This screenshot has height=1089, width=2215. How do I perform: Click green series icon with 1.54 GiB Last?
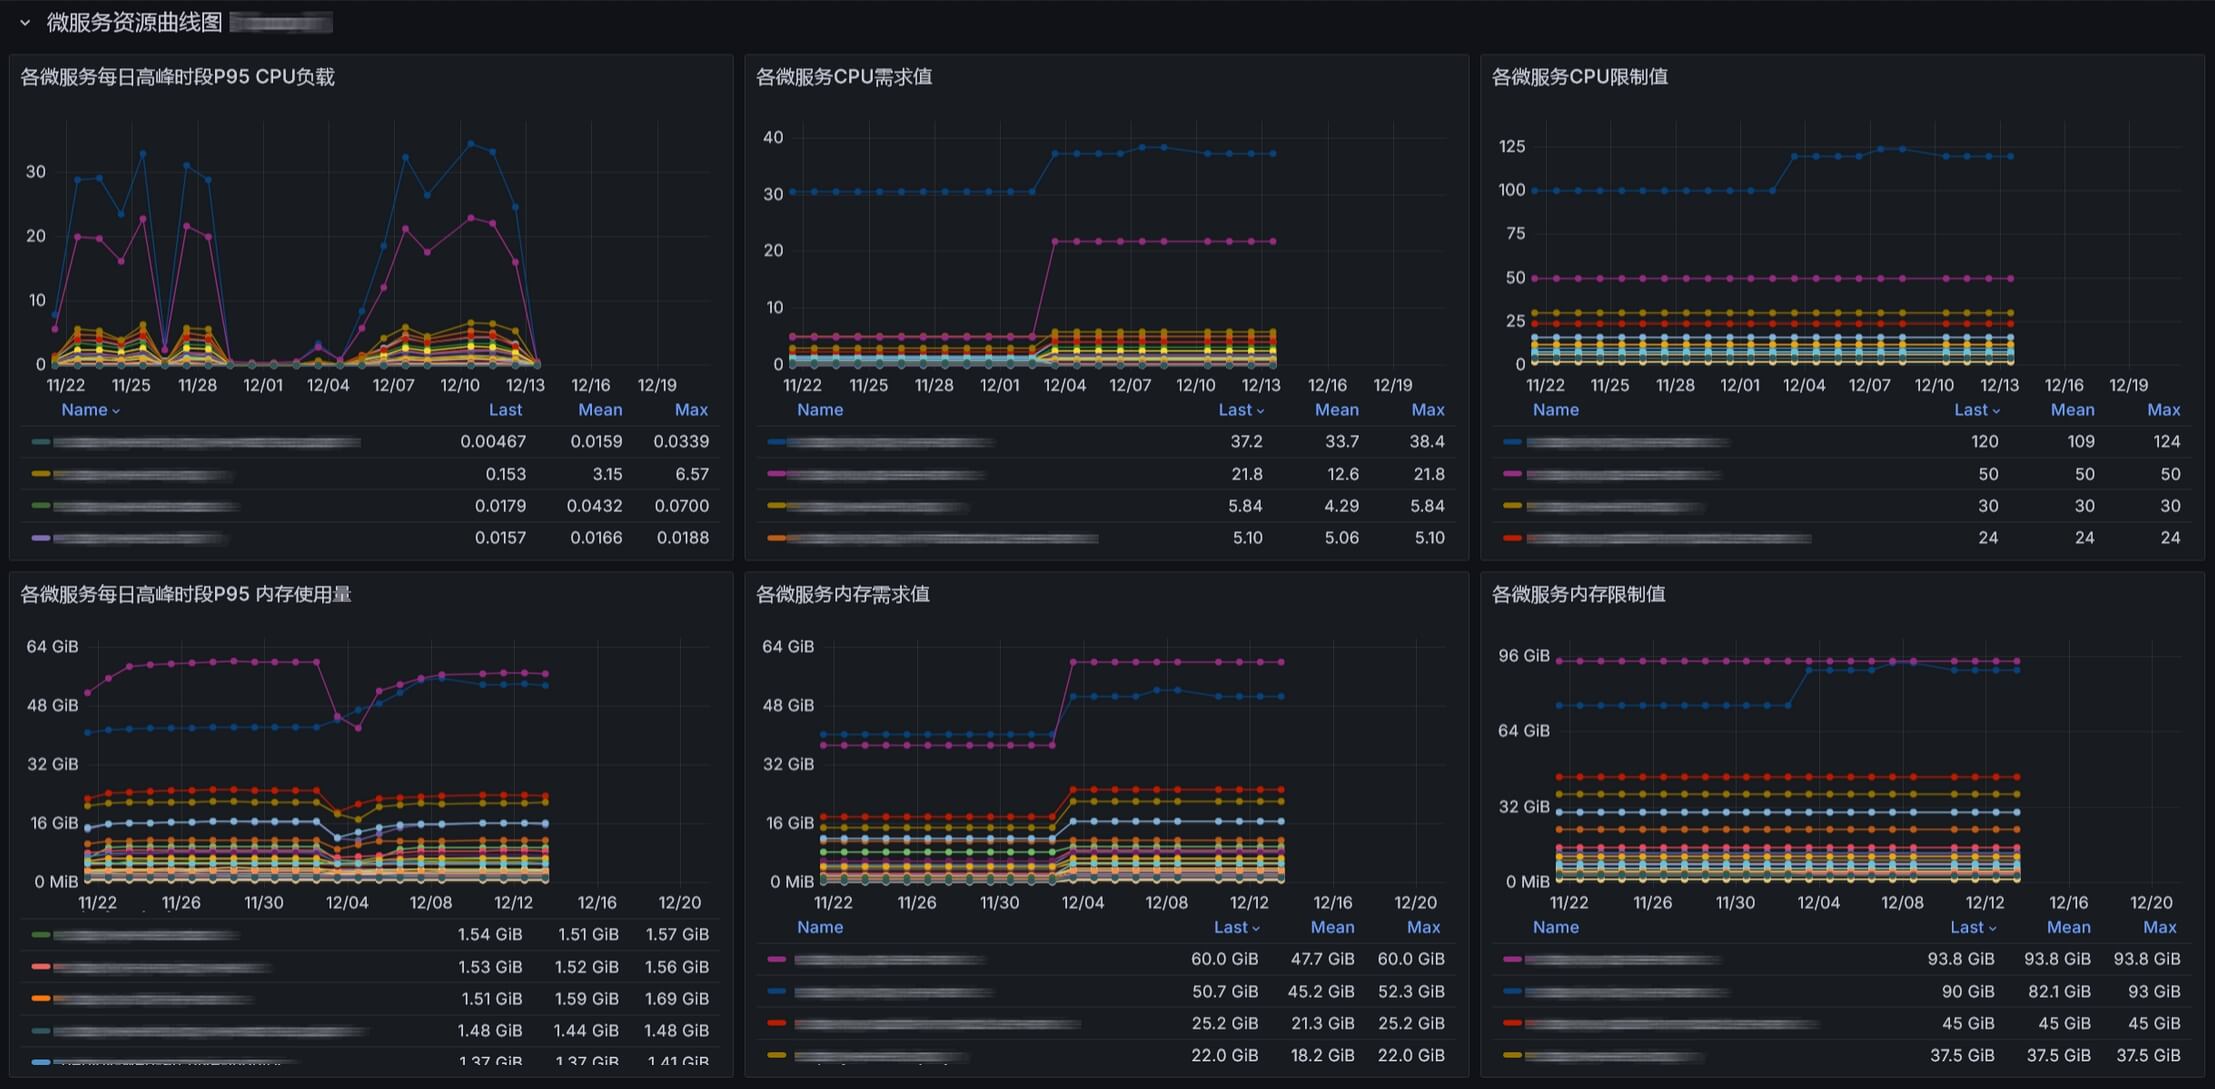tap(41, 935)
